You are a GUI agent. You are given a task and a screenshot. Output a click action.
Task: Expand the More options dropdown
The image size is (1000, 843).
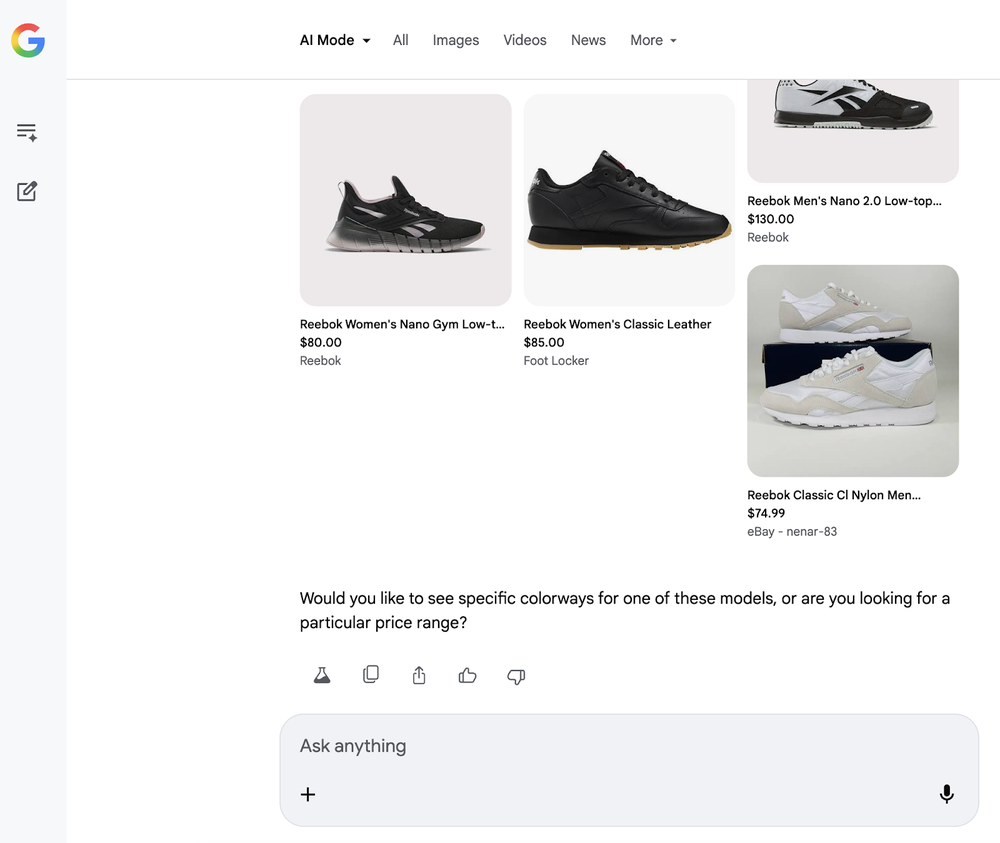(x=652, y=40)
